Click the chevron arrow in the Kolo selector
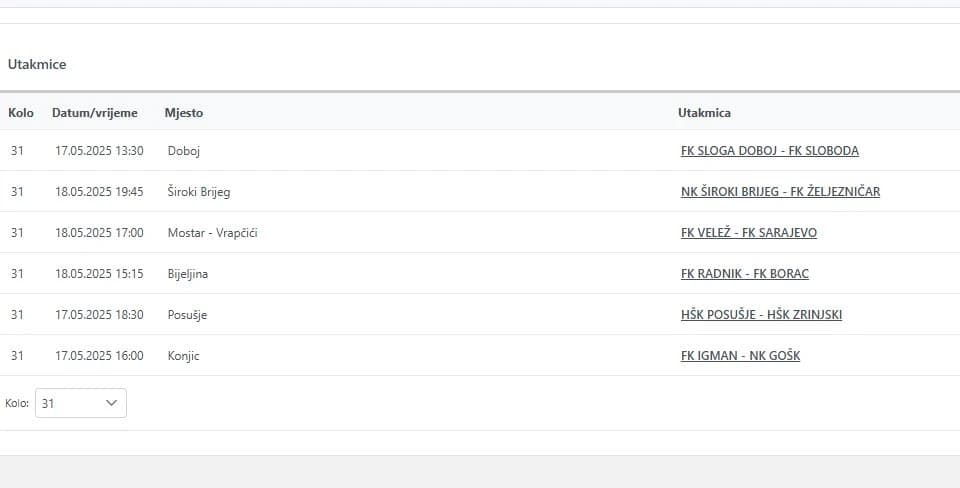Screen dimensions: 960x488 click(111, 403)
